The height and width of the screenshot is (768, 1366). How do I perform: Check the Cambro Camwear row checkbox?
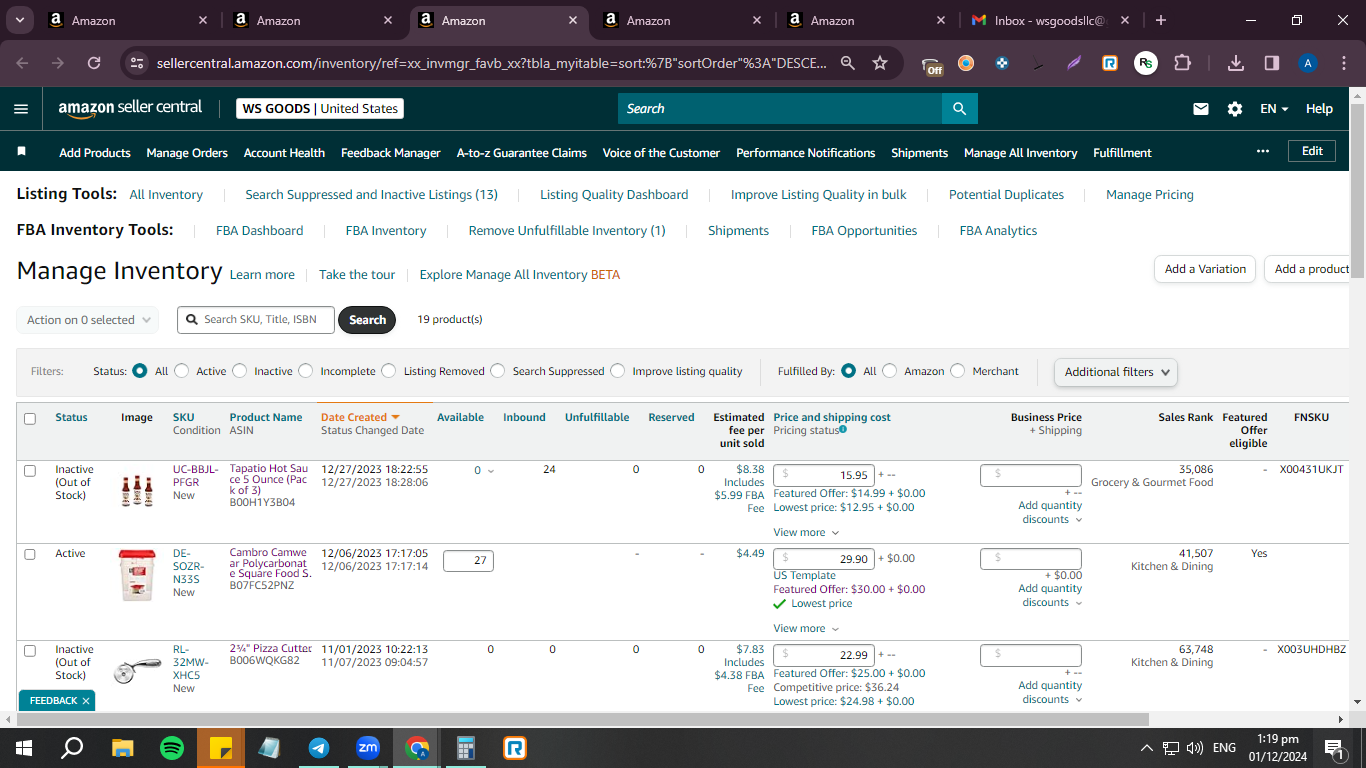point(30,554)
